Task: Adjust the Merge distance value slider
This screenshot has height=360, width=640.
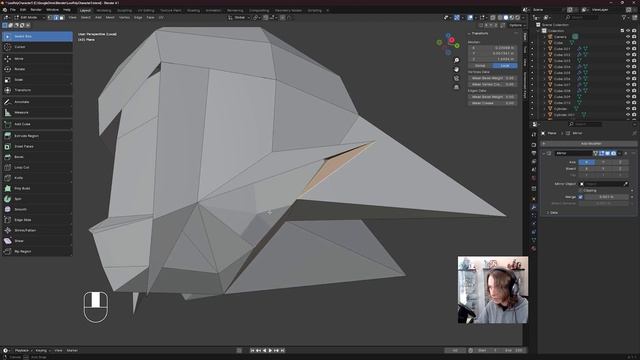Action: (x=607, y=197)
